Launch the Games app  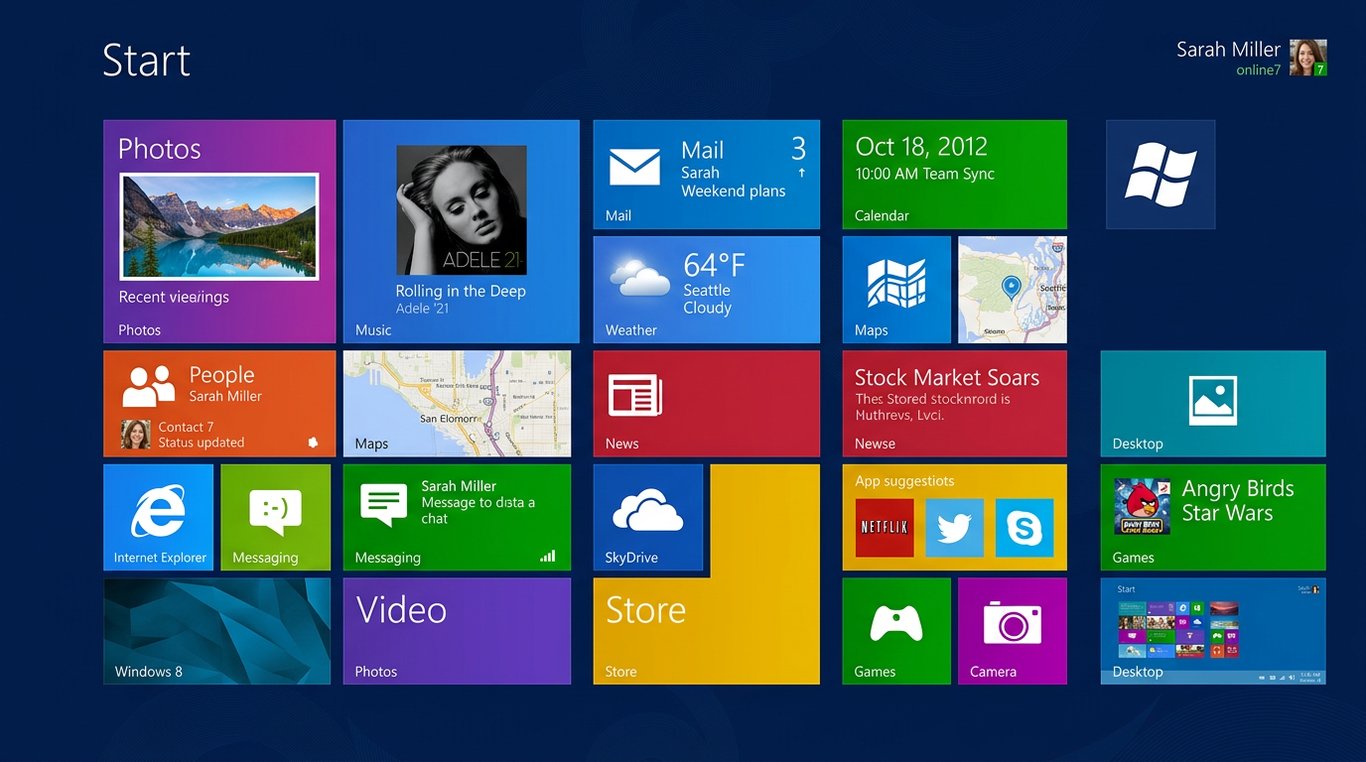pyautogui.click(x=896, y=630)
